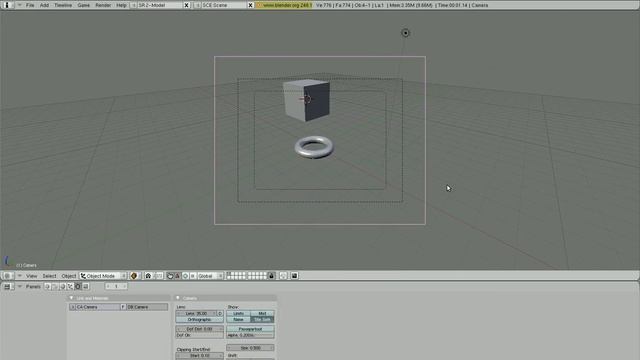The image size is (640, 360).
Task: Toggle Mist display for the camera
Action: (x=262, y=313)
